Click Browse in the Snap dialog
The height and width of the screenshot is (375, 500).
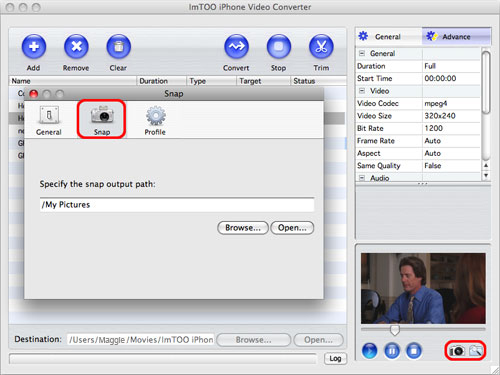(243, 228)
